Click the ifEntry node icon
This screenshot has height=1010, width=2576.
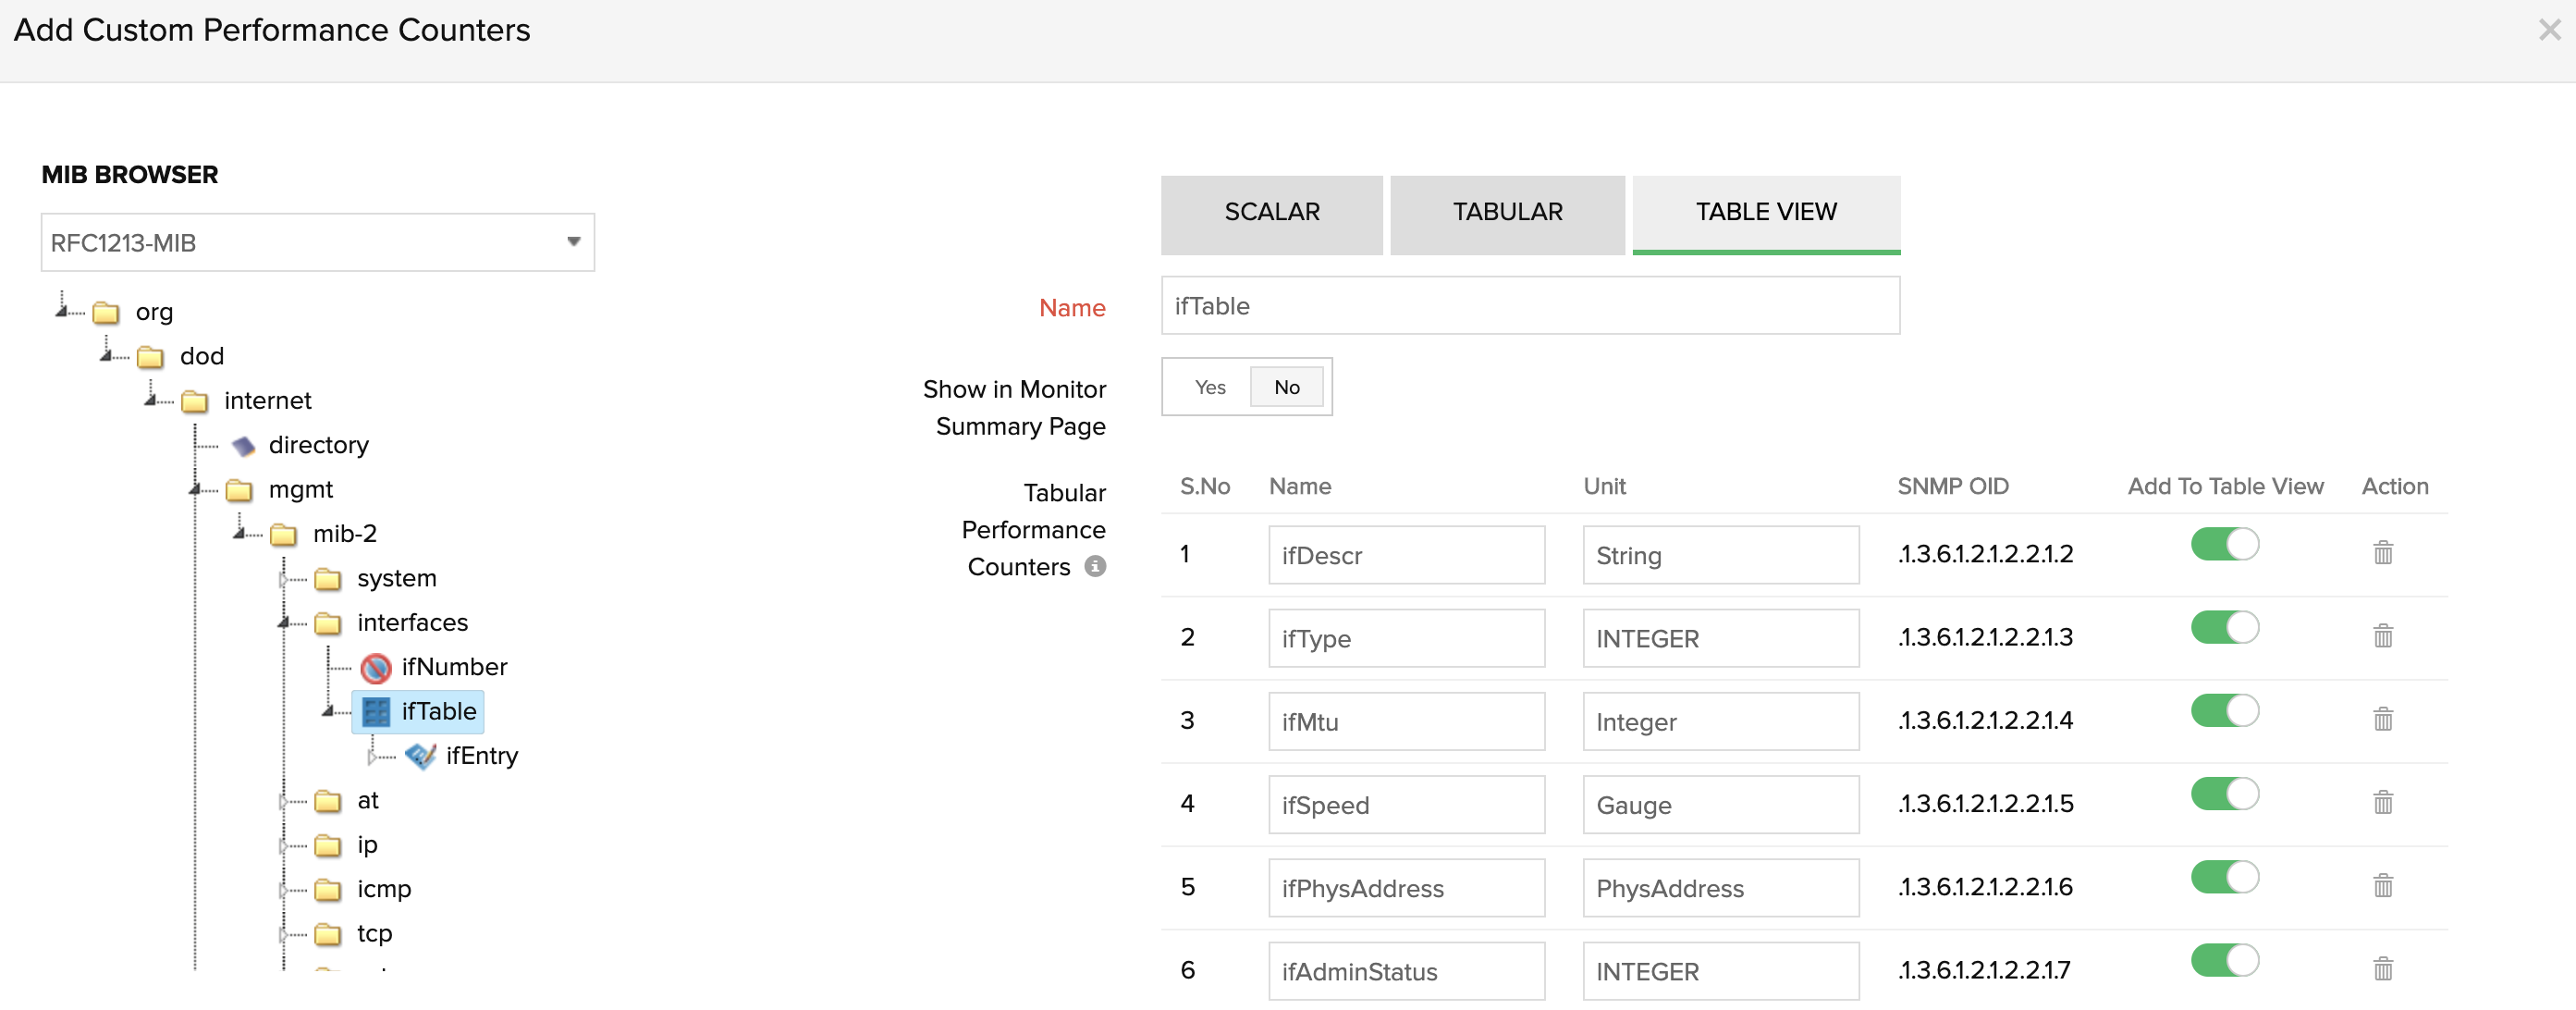point(420,756)
